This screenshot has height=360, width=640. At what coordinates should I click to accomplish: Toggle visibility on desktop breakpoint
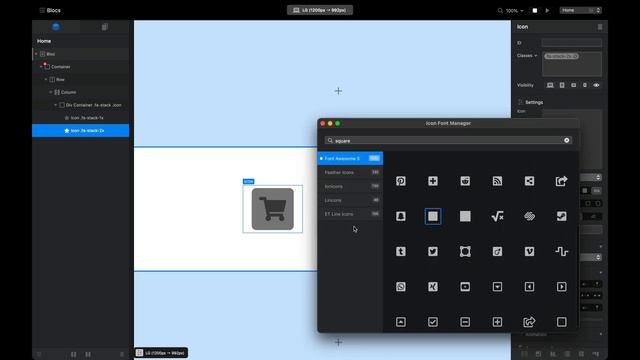(x=550, y=85)
